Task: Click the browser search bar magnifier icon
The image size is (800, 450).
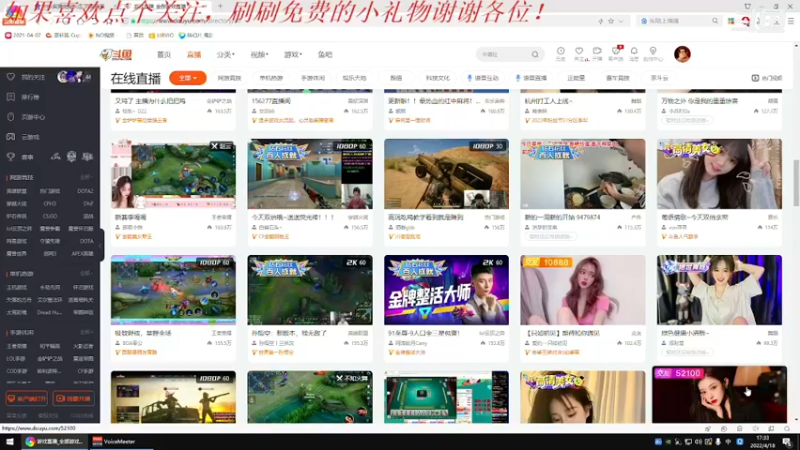Action: click(x=715, y=21)
